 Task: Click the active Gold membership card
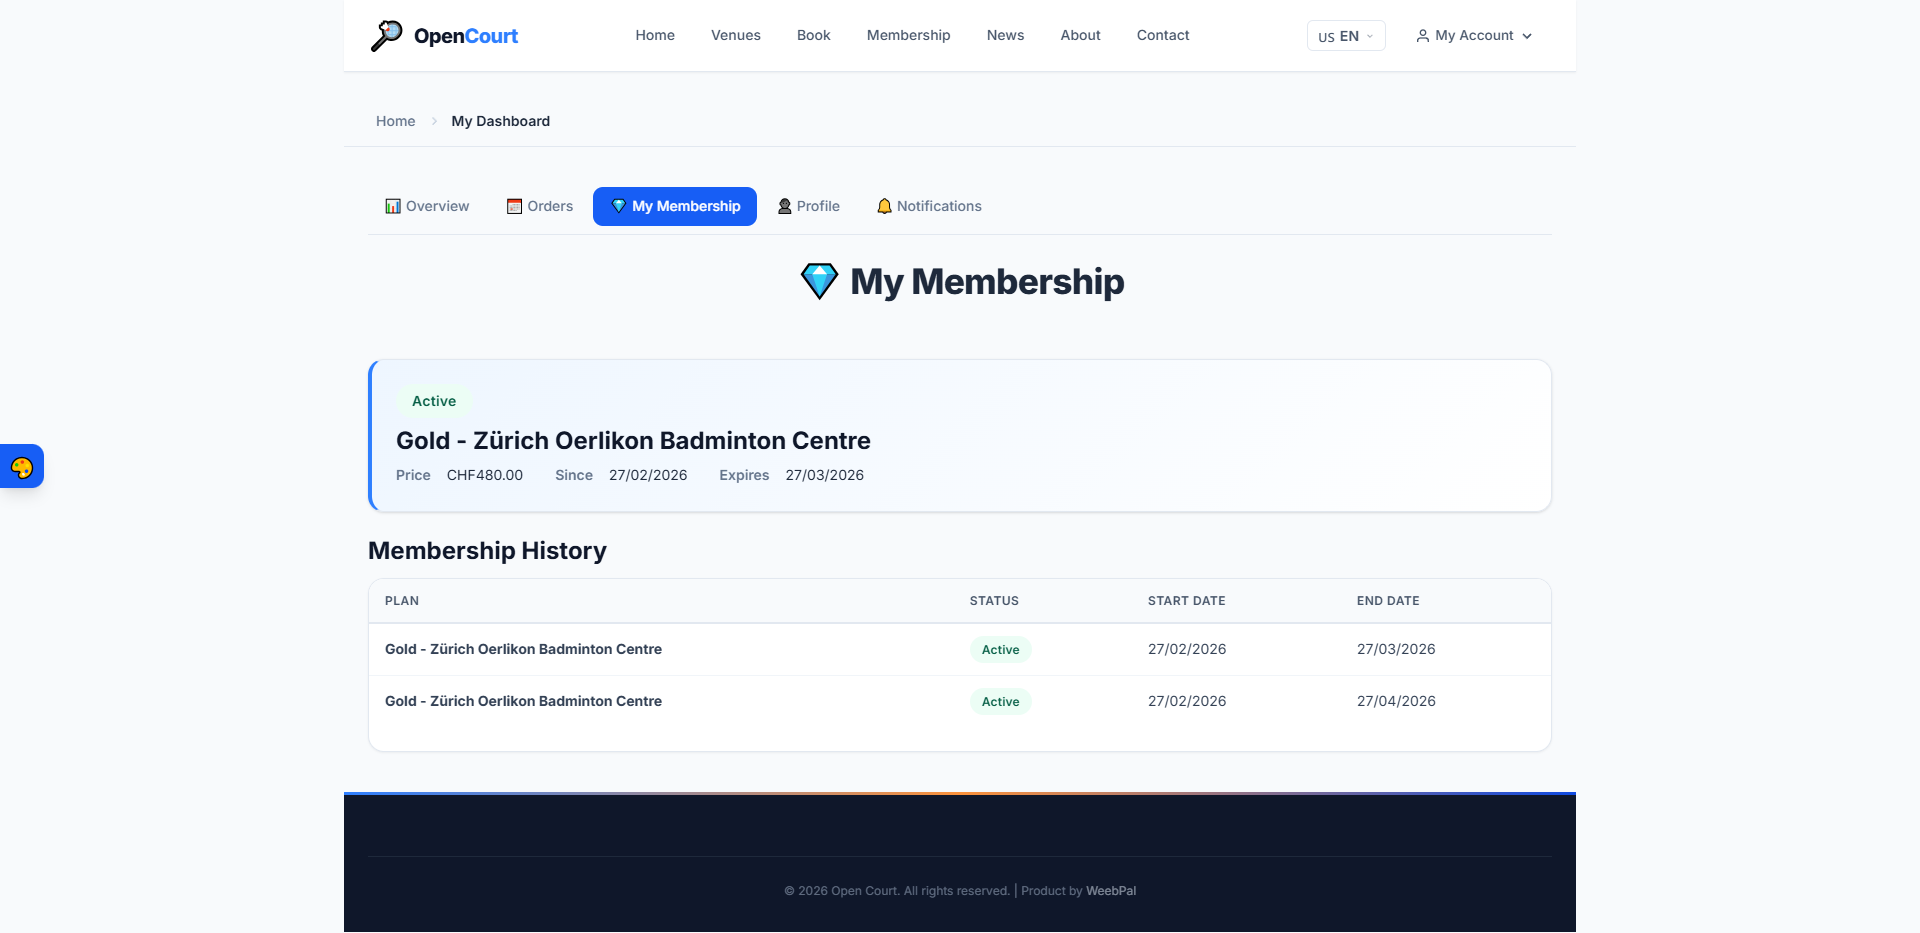(x=960, y=436)
